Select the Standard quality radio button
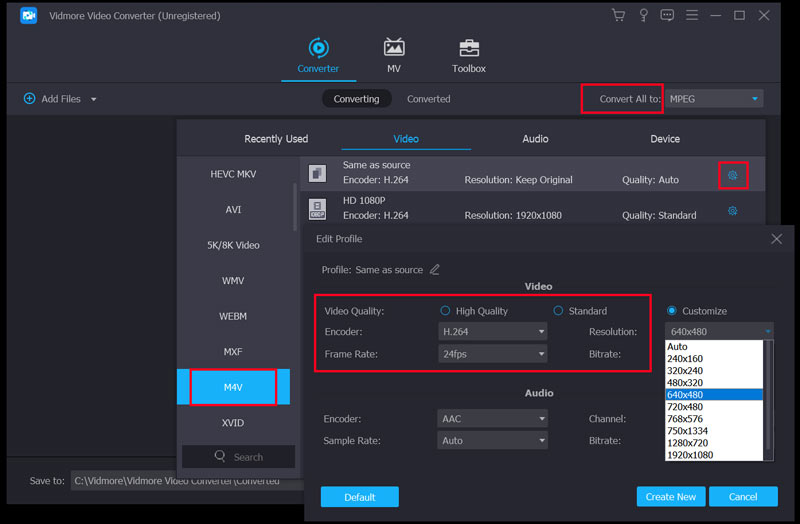The width and height of the screenshot is (800, 524). (558, 311)
